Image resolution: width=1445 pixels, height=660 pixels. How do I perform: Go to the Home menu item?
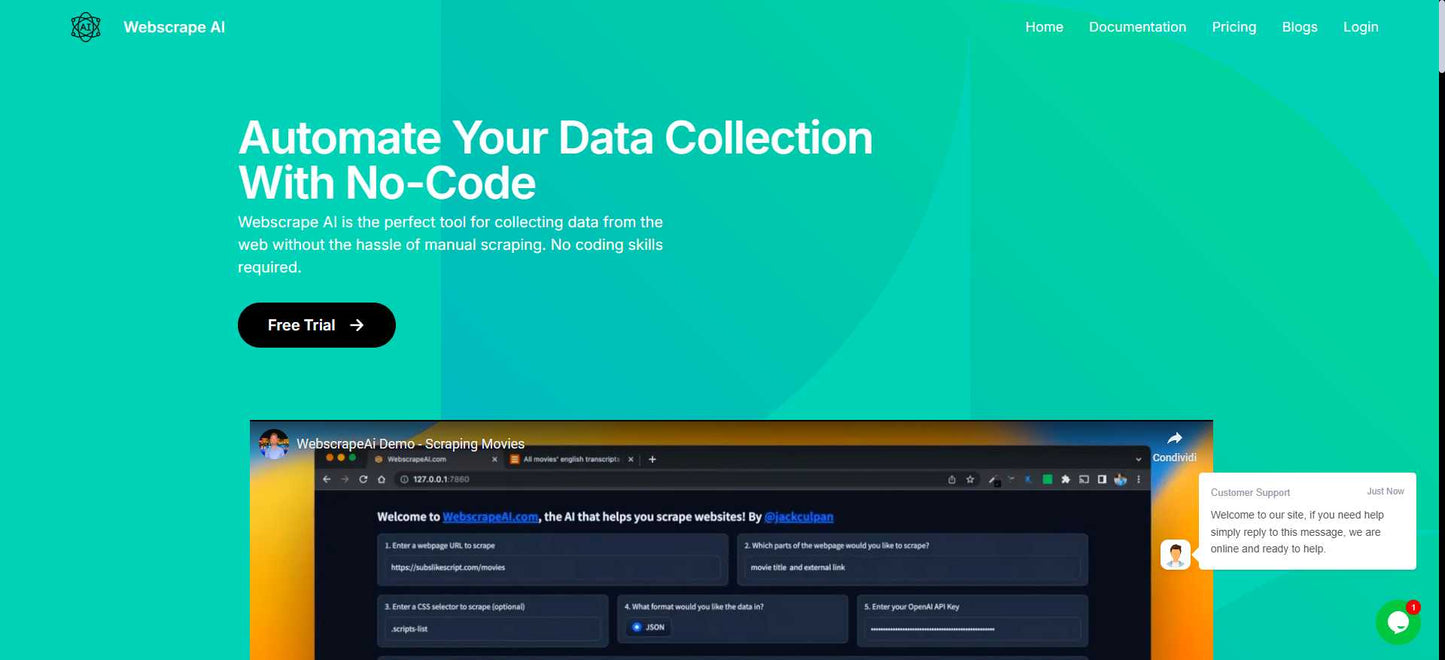point(1044,27)
